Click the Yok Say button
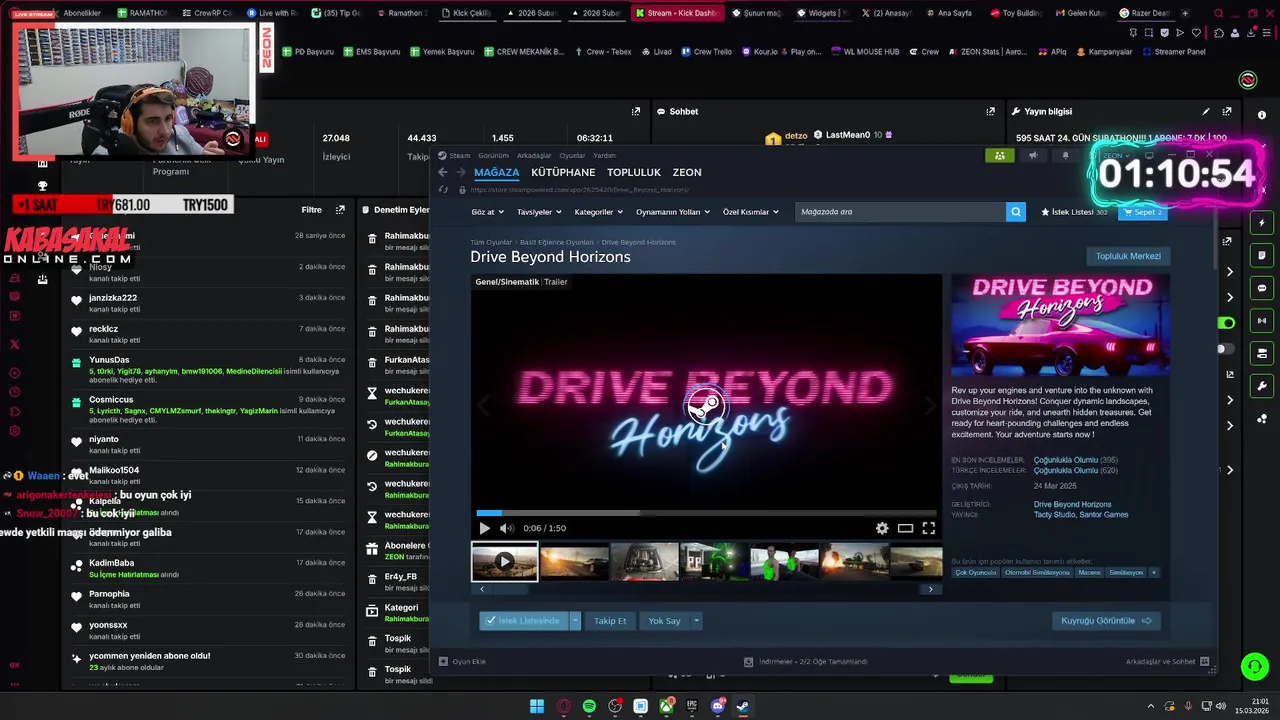The width and height of the screenshot is (1280, 720). click(x=664, y=621)
